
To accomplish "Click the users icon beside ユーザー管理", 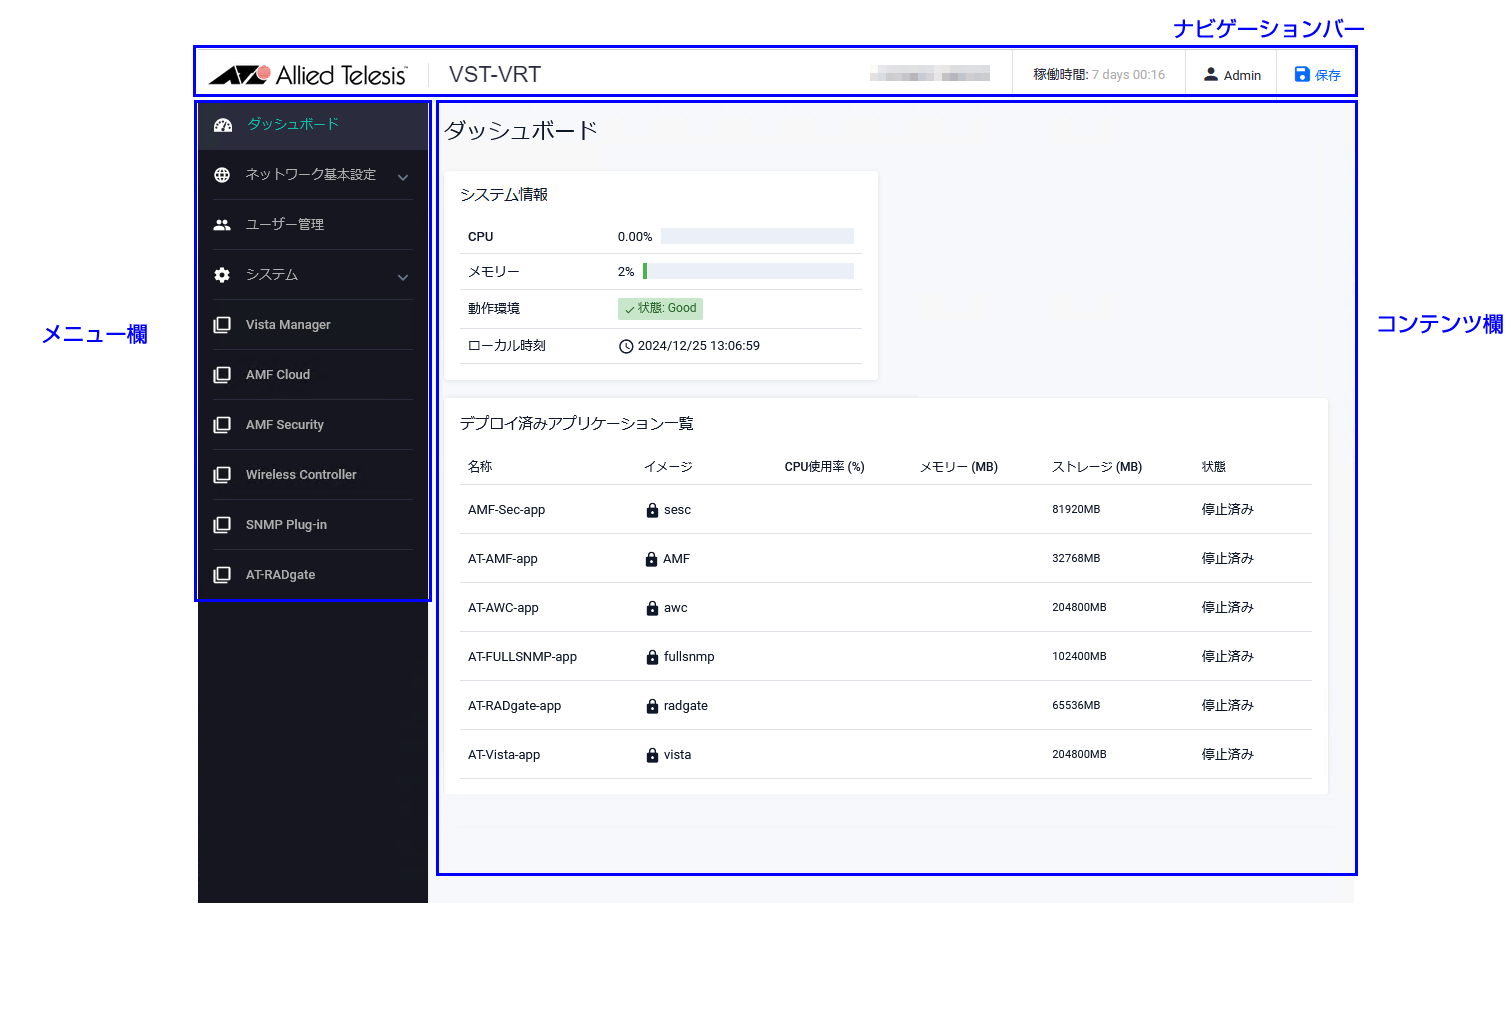I will 222,225.
